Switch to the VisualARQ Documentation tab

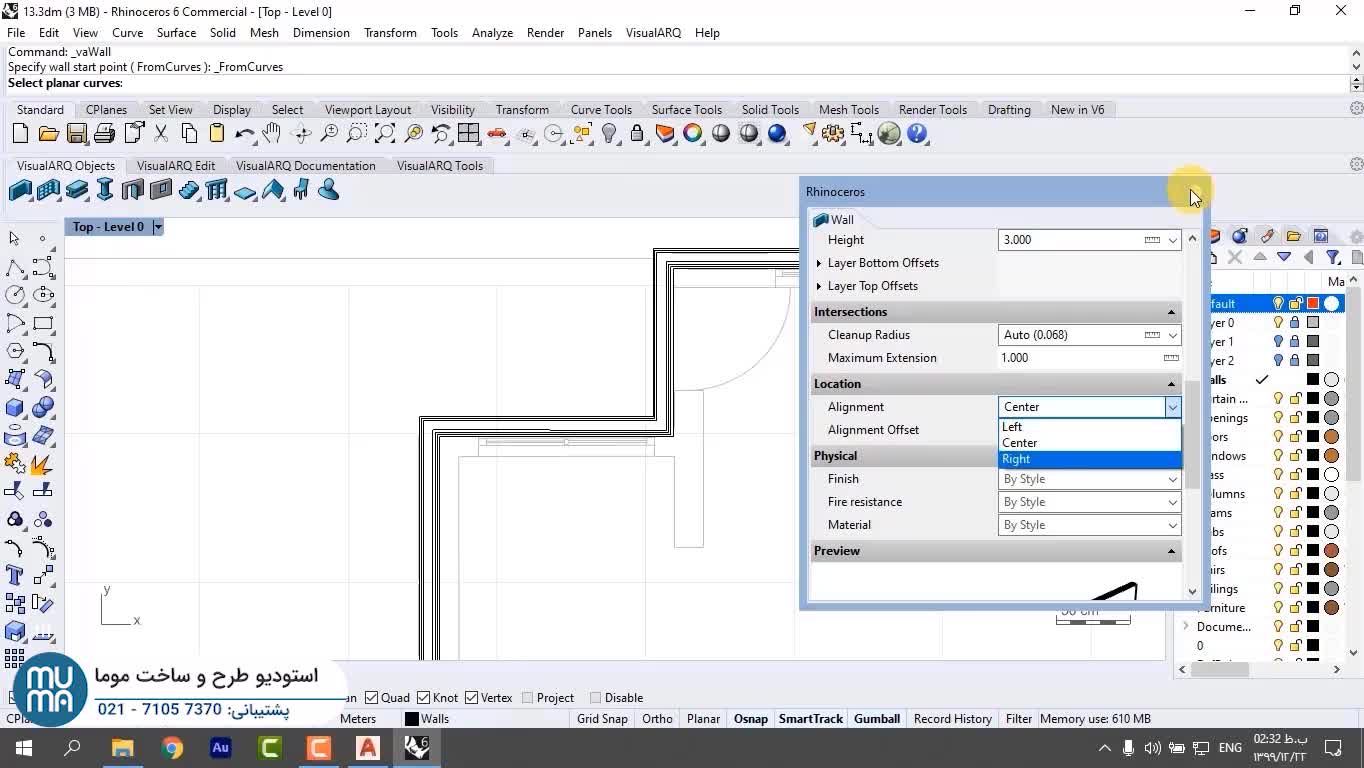pyautogui.click(x=305, y=166)
